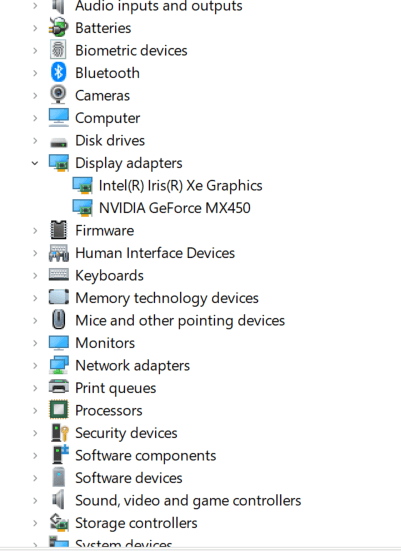This screenshot has width=401, height=551.
Task: Expand the Bluetooth node arrow
Action: coord(35,73)
